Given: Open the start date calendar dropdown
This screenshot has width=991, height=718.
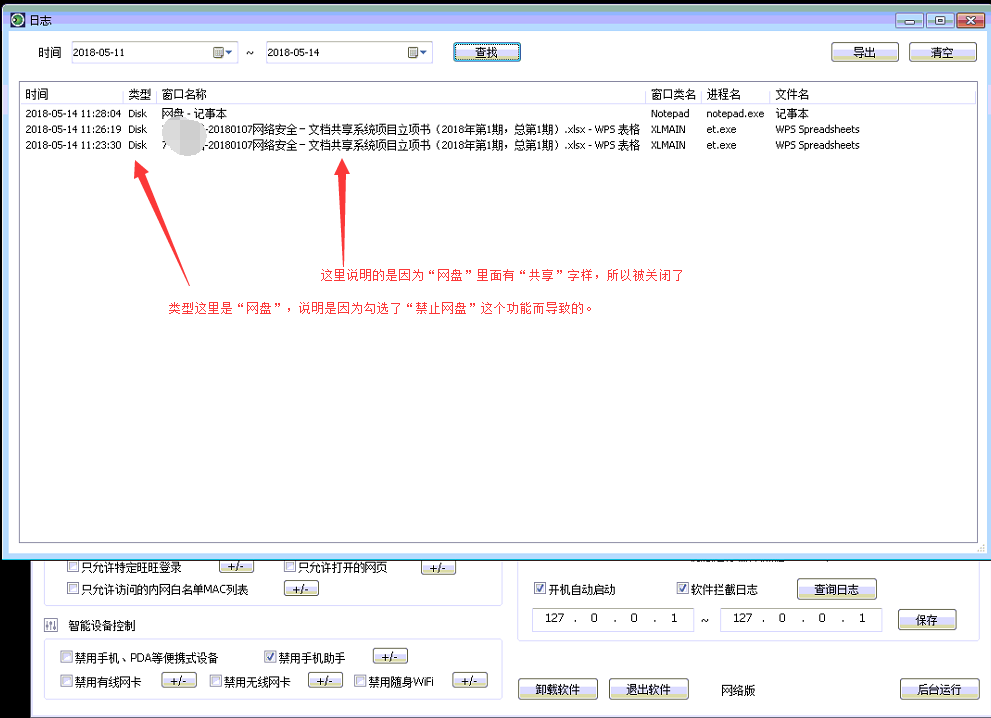Looking at the screenshot, I should (222, 53).
